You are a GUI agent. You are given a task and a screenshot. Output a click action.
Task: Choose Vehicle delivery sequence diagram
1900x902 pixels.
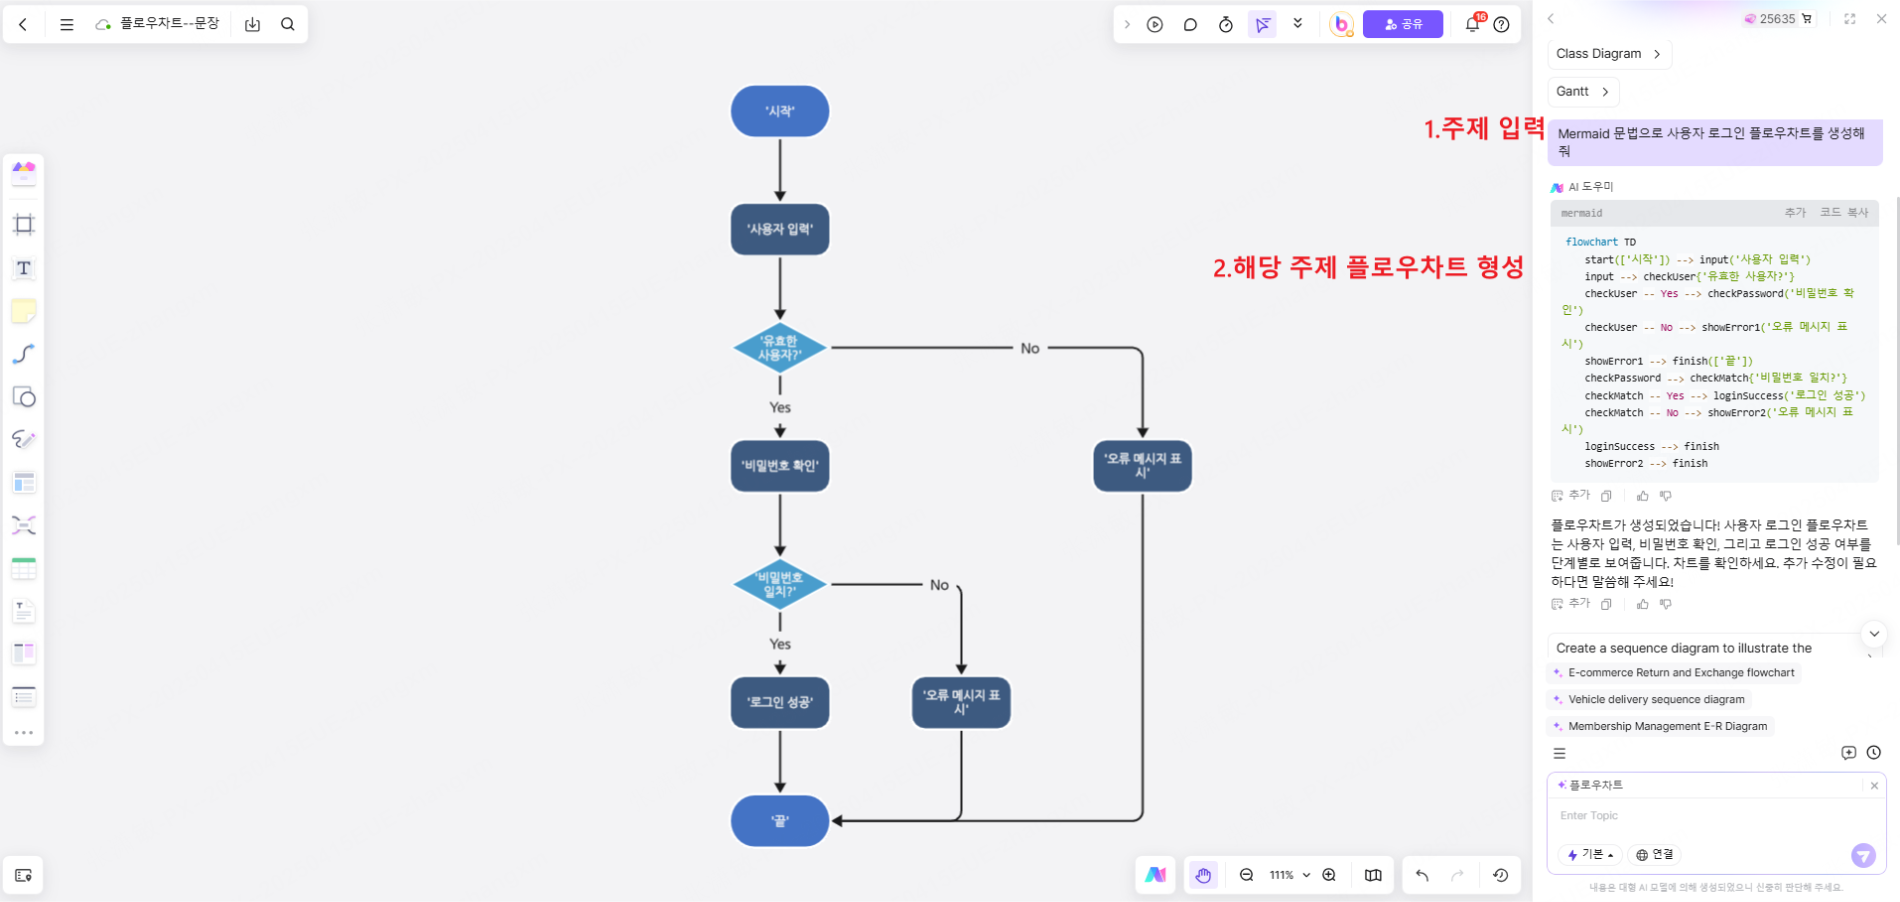1649,700
